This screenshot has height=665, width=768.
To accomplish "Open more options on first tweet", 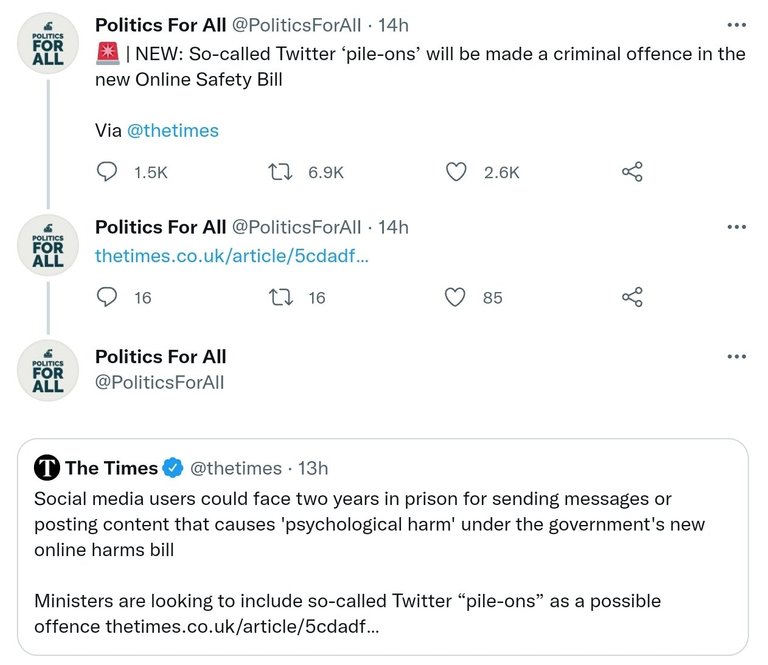I will point(737,25).
